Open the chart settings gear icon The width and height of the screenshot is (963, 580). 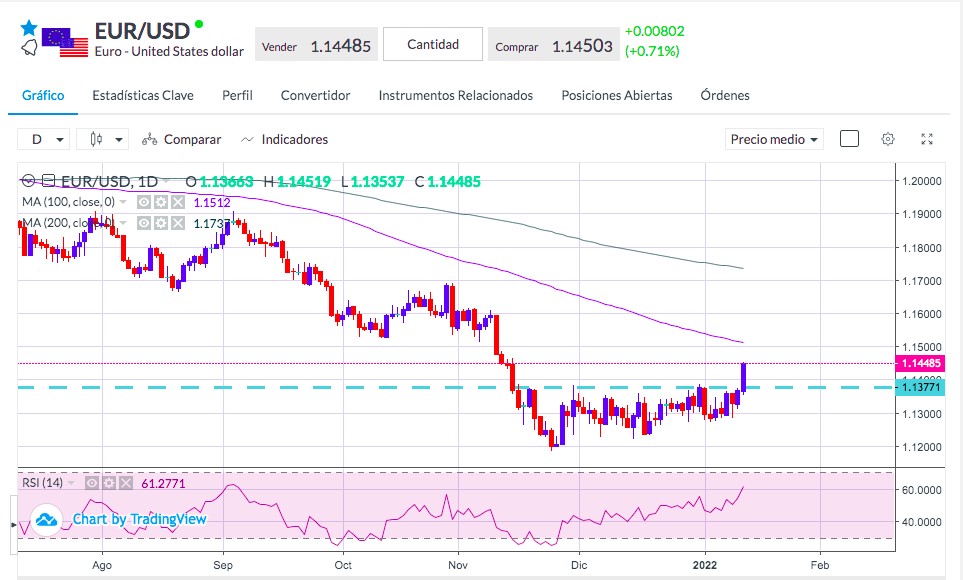coord(887,139)
